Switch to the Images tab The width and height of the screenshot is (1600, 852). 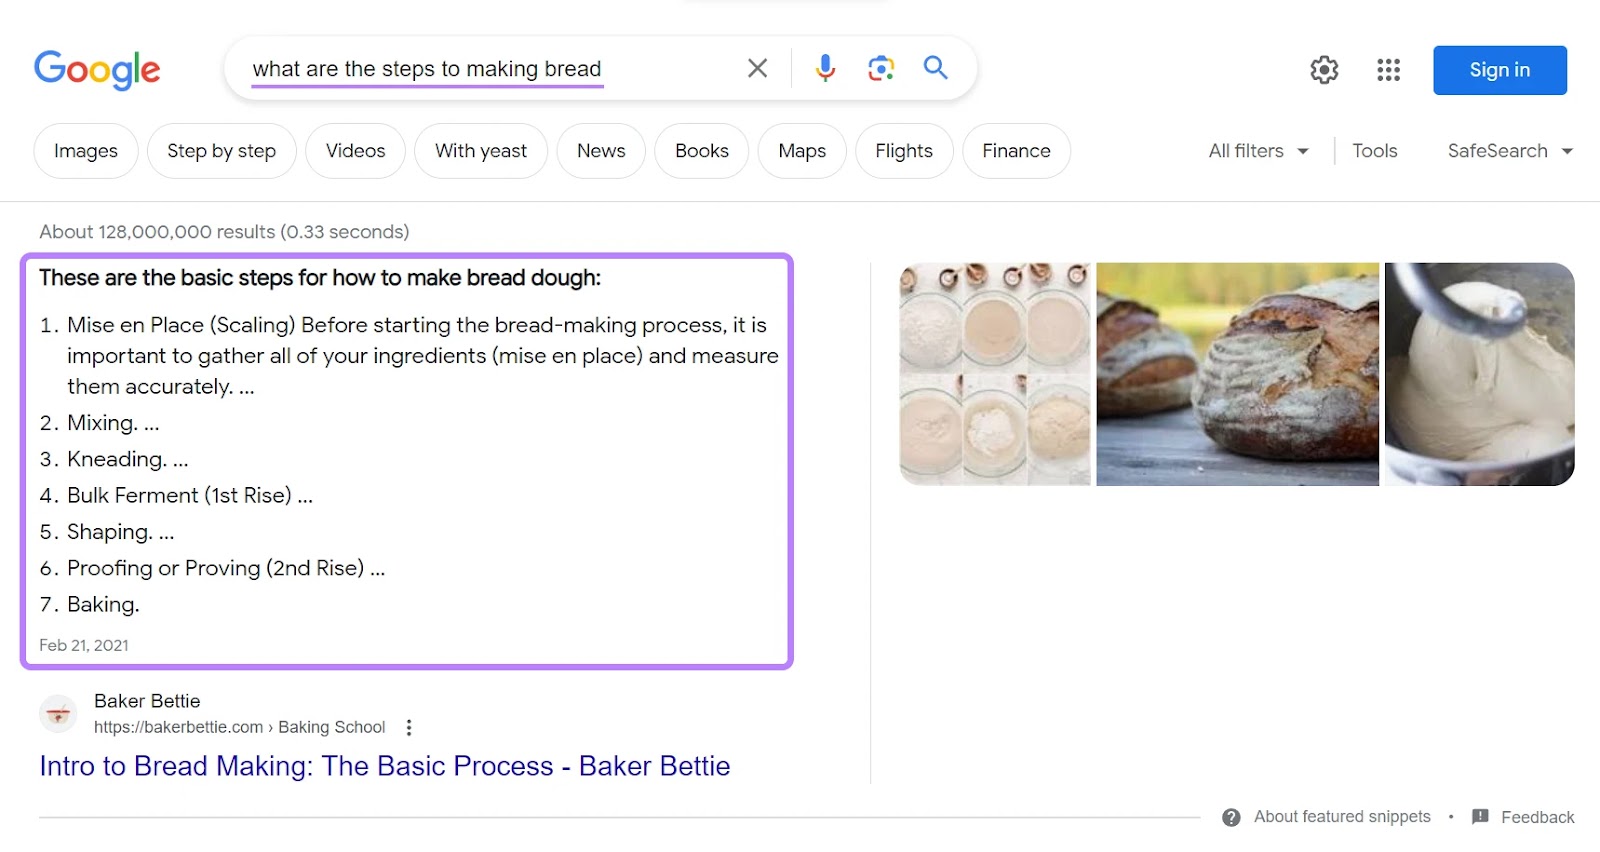tap(86, 151)
